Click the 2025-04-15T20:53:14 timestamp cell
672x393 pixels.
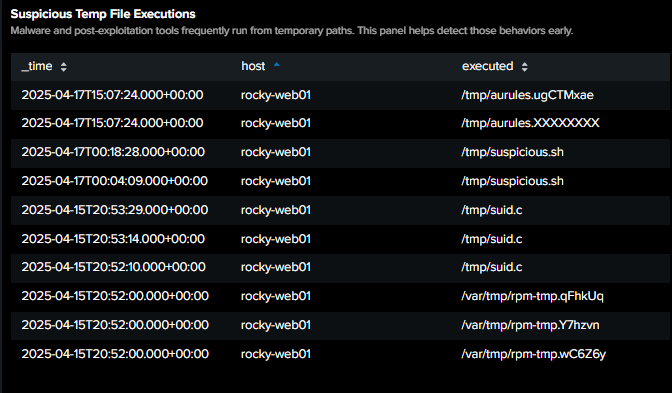[113, 239]
